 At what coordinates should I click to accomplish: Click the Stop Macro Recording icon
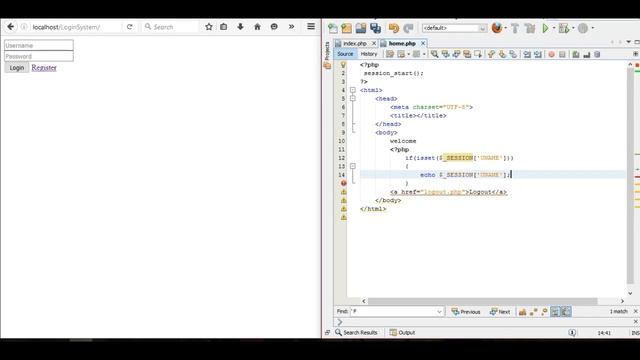pyautogui.click(x=562, y=54)
